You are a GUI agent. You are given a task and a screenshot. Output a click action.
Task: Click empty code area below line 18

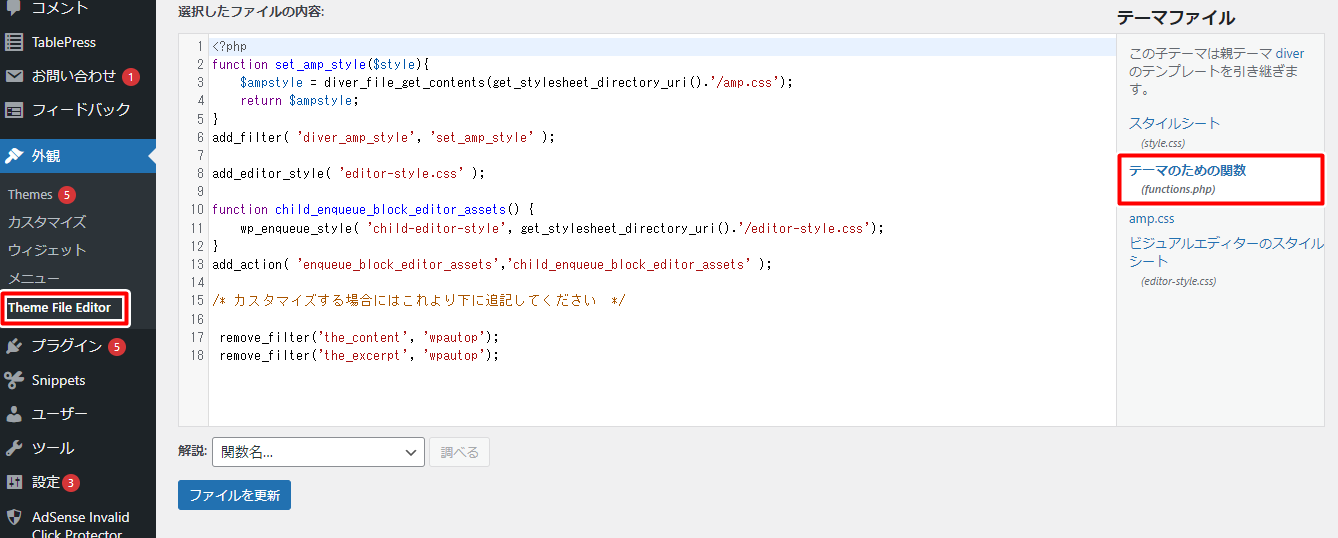coord(660,395)
